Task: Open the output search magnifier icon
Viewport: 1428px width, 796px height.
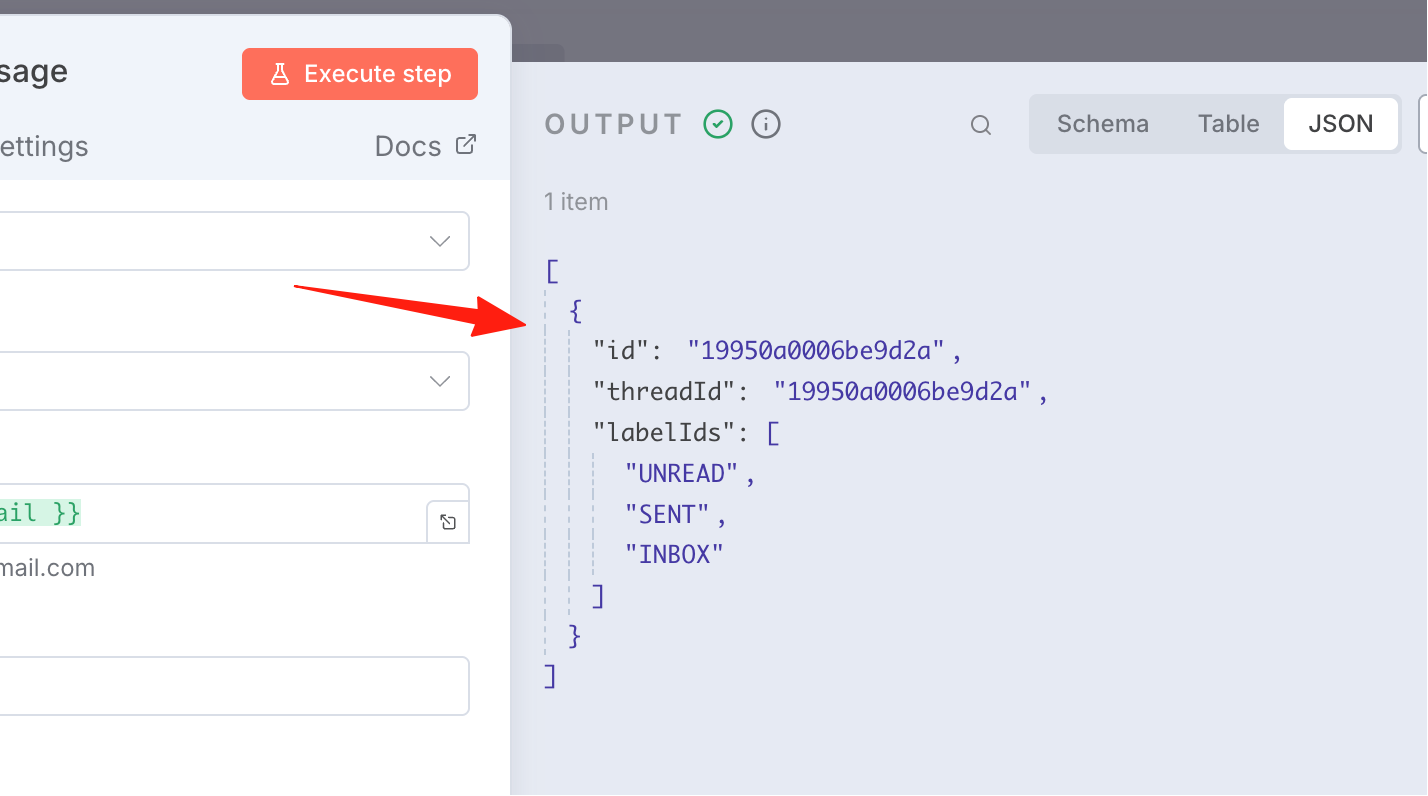Action: pyautogui.click(x=981, y=125)
